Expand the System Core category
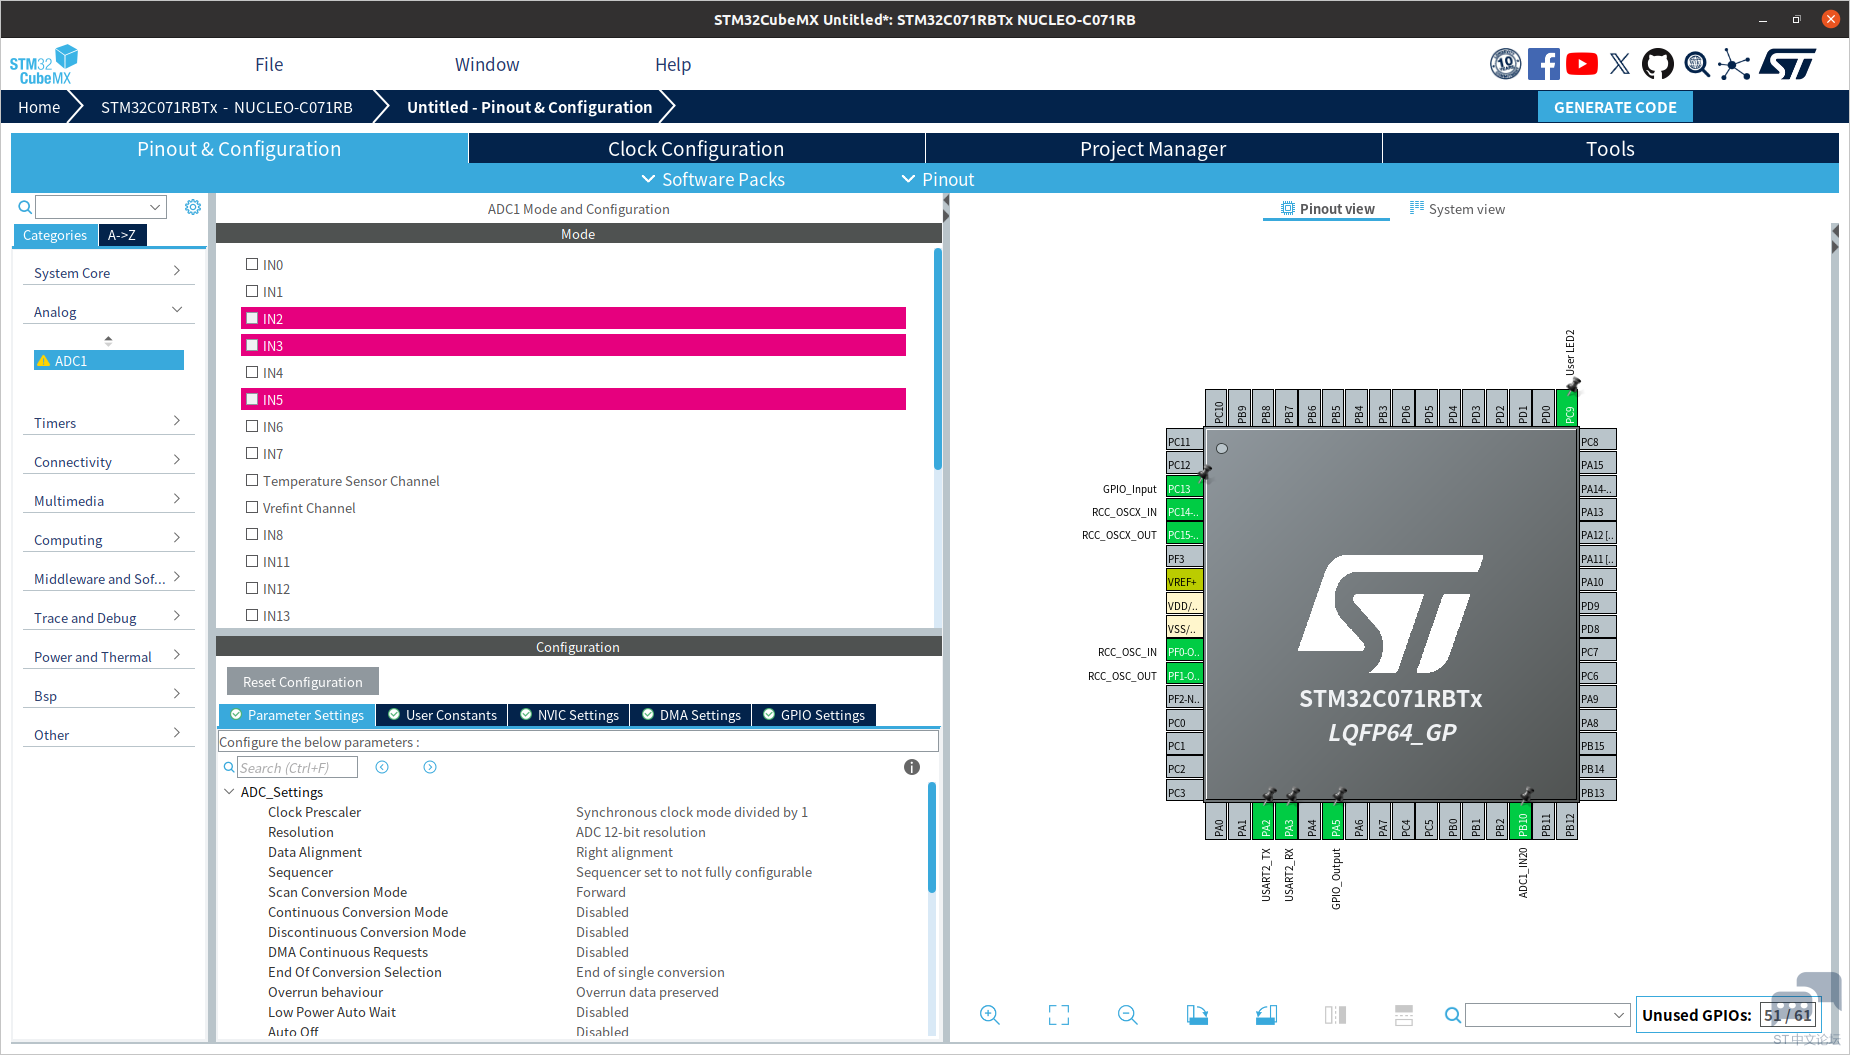Viewport: 1850px width, 1055px height. [x=108, y=273]
